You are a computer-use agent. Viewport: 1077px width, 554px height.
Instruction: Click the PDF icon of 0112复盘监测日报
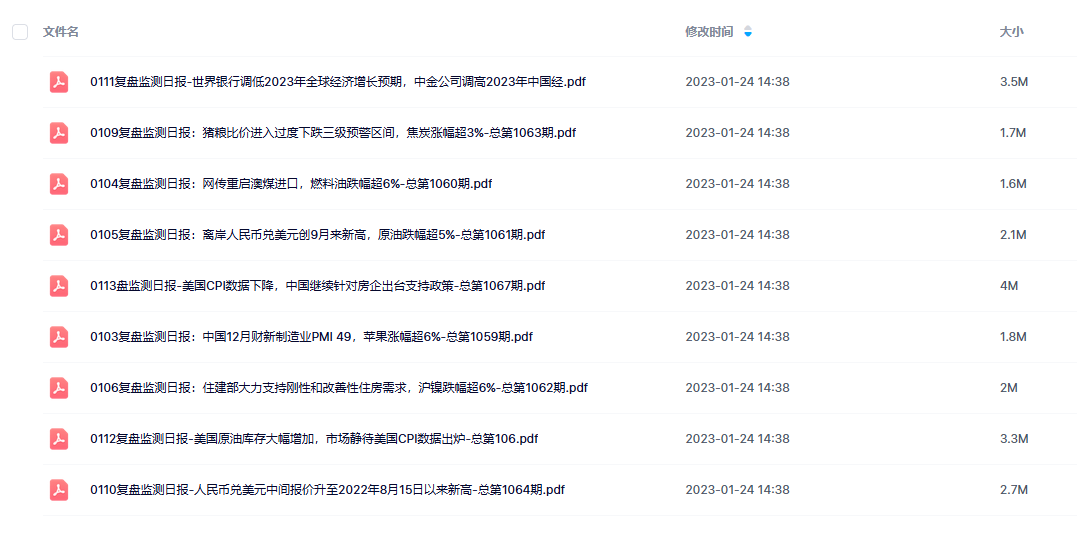click(59, 439)
